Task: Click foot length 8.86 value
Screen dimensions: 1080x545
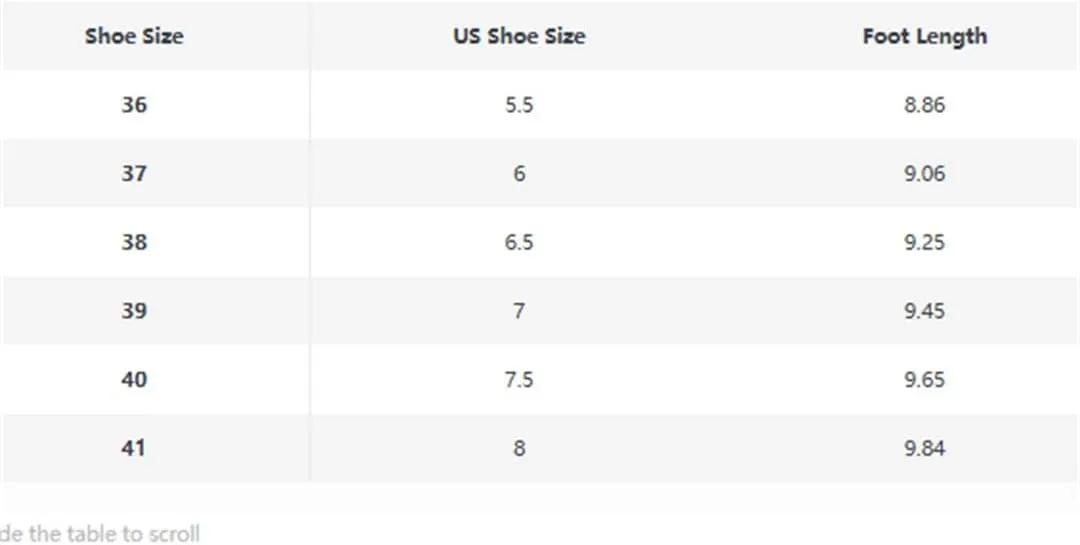Action: pos(925,105)
